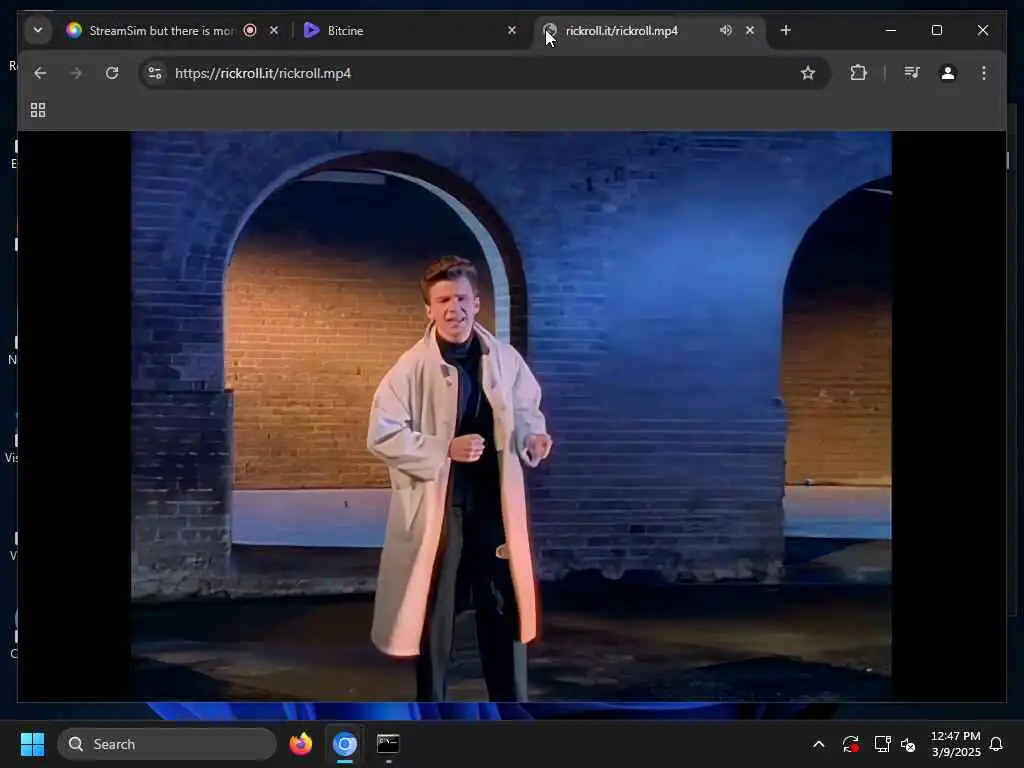Open the Extensions puzzle menu
Viewport: 1024px width, 768px height.
coord(859,73)
